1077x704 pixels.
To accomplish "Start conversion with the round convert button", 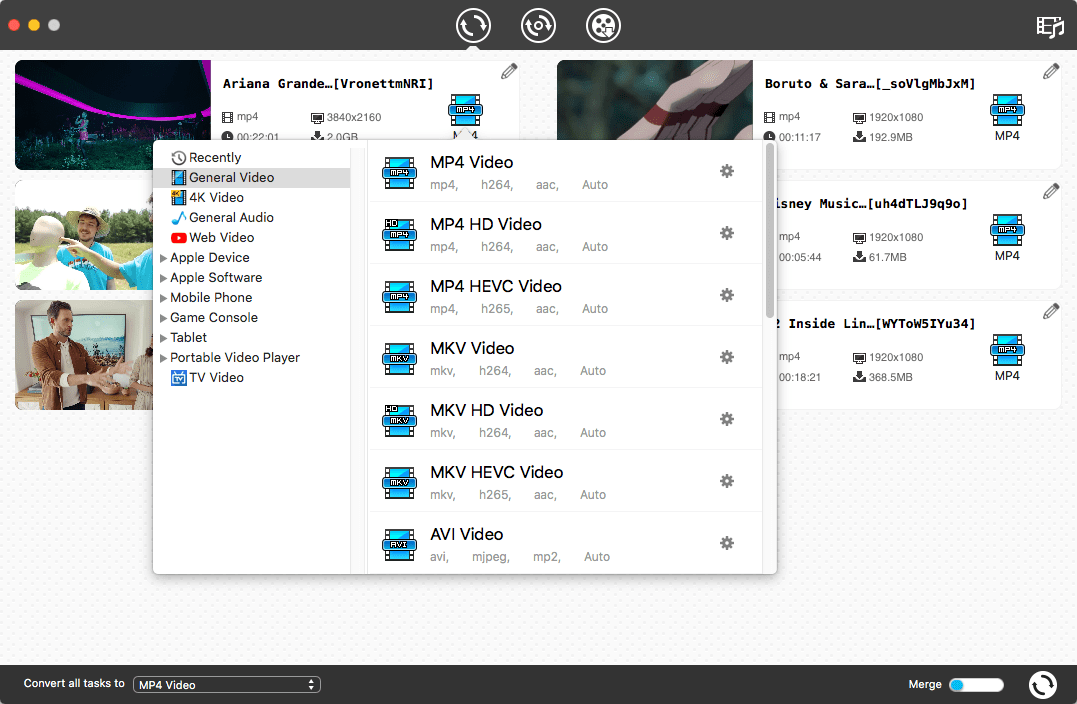I will point(1043,685).
